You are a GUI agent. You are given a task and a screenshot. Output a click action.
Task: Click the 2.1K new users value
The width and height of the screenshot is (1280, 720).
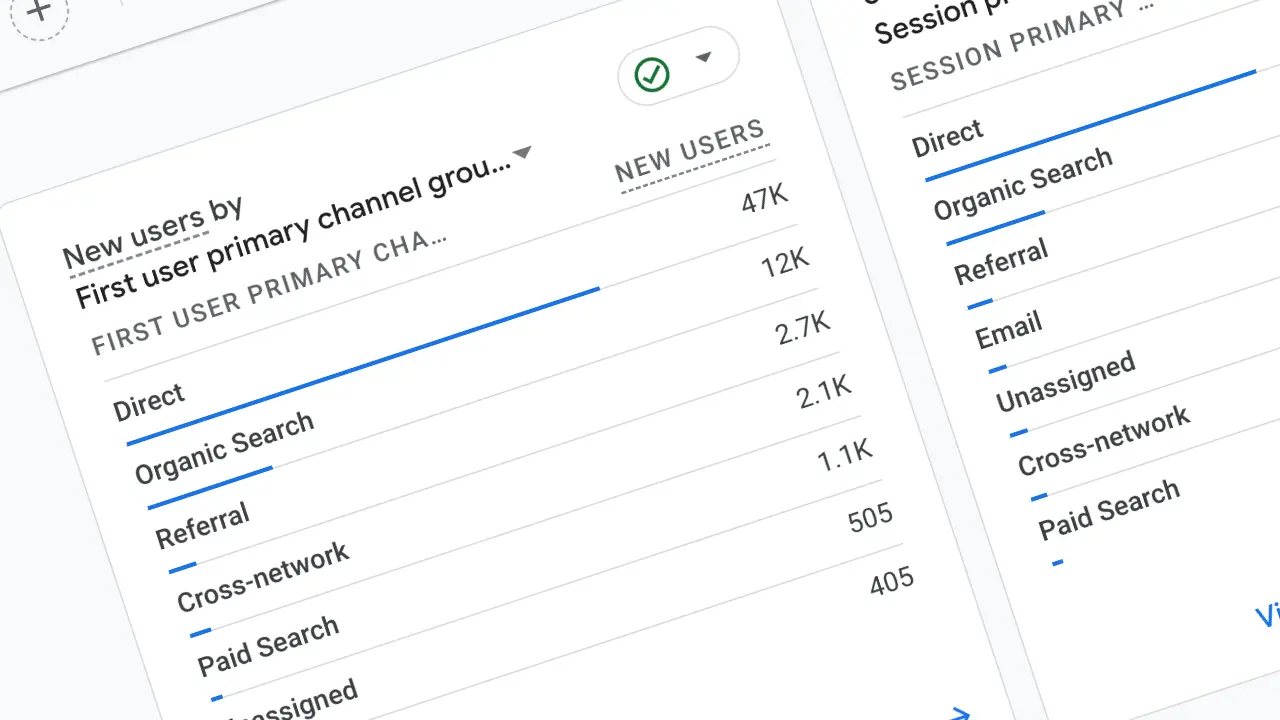[824, 392]
